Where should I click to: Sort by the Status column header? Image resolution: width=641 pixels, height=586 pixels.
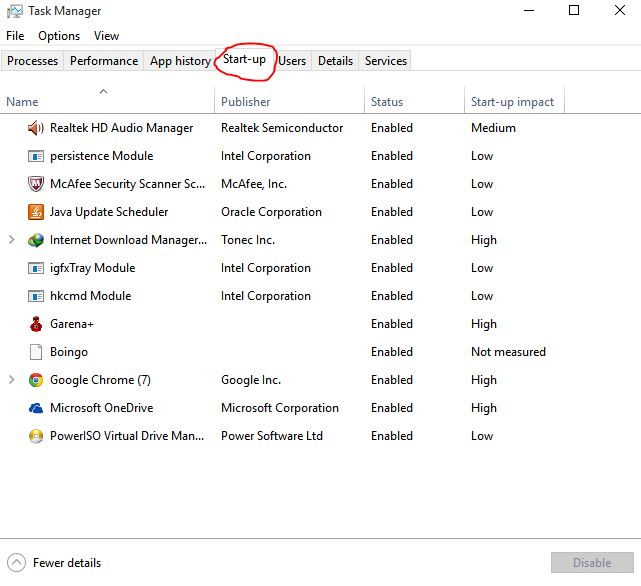click(x=414, y=101)
